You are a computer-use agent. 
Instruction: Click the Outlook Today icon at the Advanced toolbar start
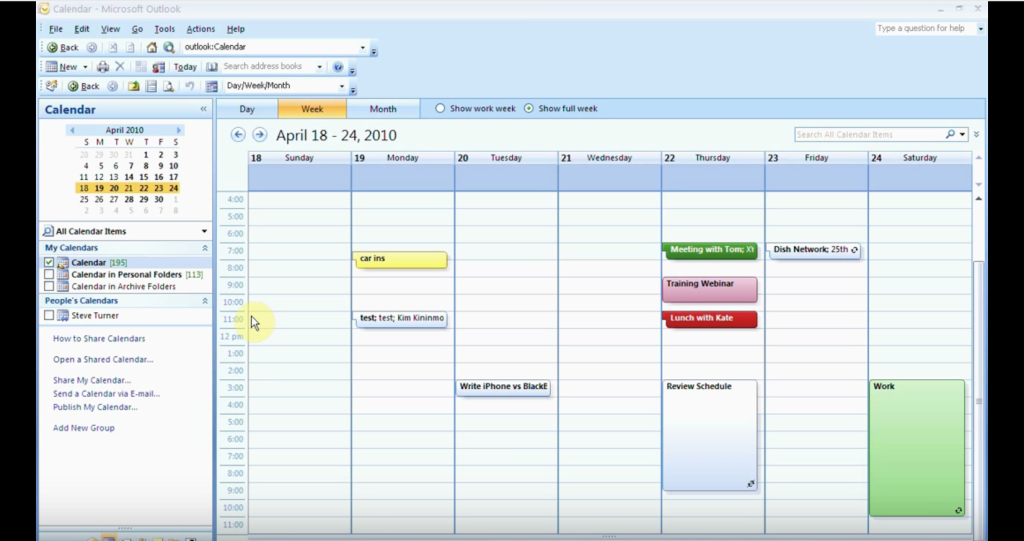click(x=52, y=86)
